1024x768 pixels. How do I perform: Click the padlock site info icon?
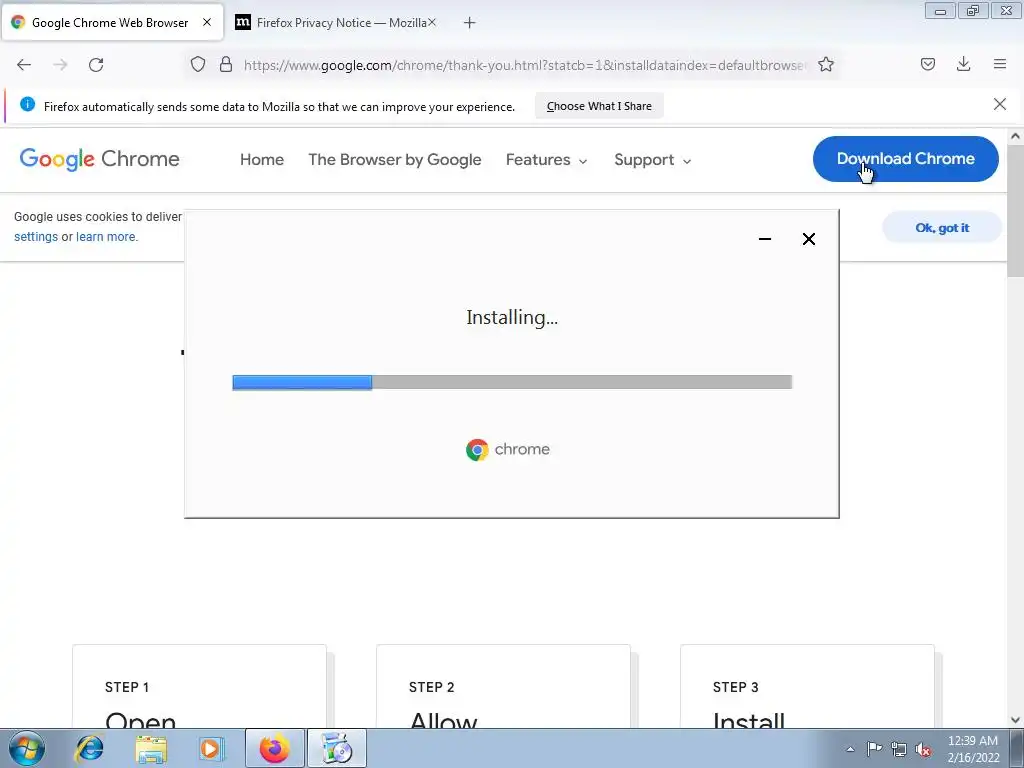226,64
